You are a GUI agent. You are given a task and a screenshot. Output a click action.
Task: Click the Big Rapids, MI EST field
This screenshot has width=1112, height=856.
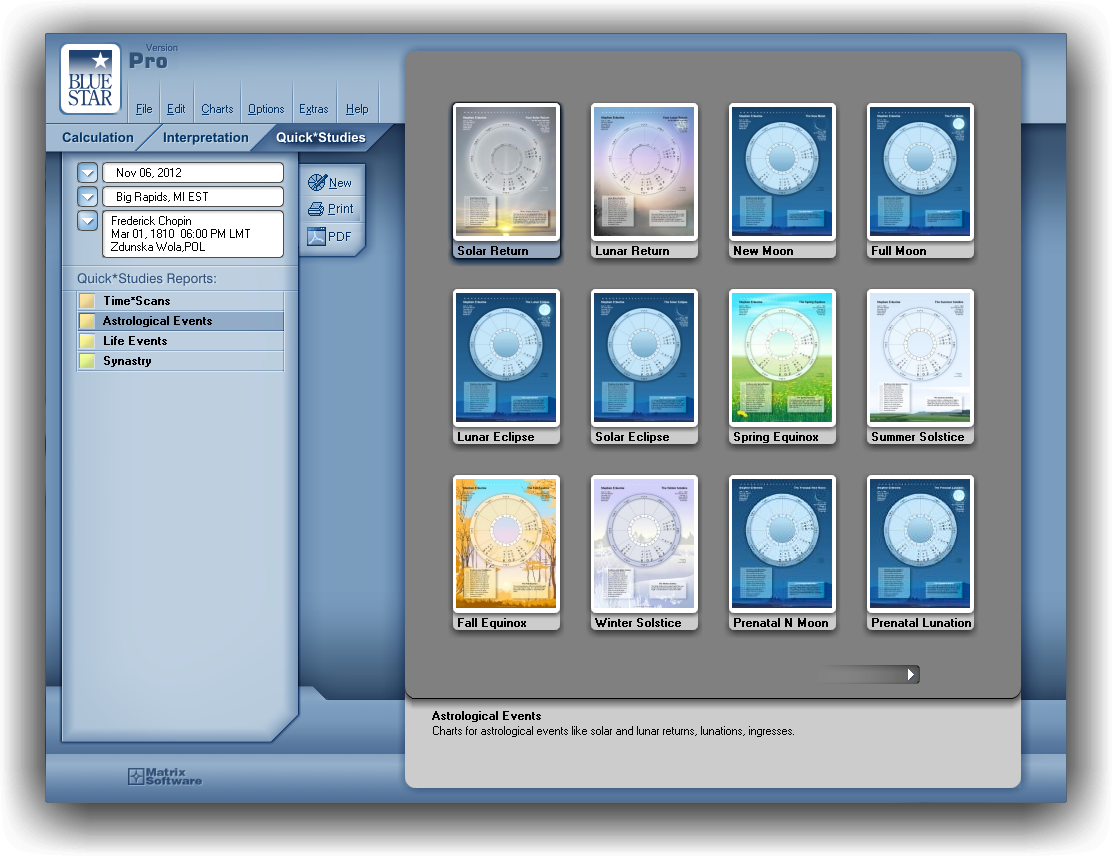point(193,196)
